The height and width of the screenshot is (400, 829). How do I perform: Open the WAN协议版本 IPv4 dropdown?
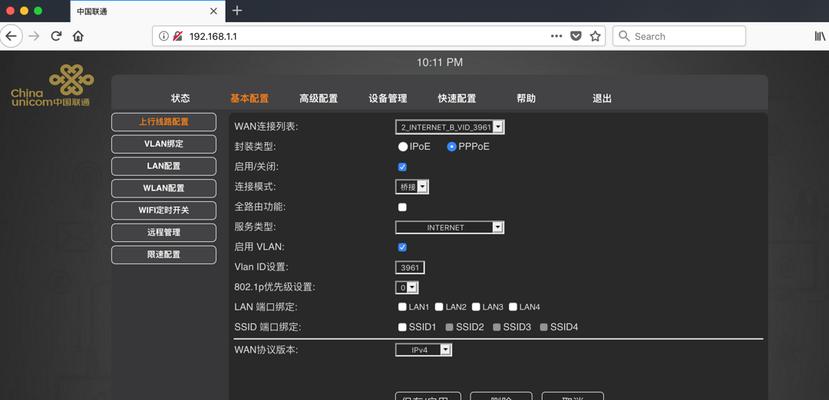pos(423,350)
